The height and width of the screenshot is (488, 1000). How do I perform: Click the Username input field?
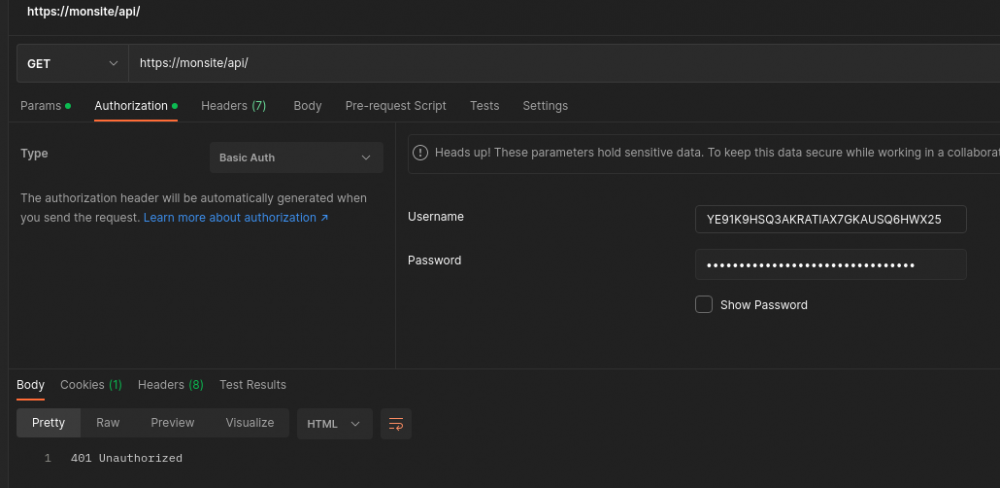[x=830, y=219]
